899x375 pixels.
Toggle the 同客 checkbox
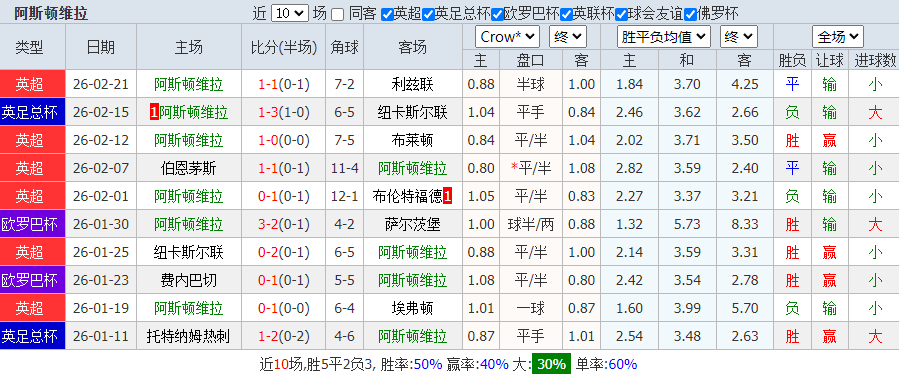[x=338, y=14]
